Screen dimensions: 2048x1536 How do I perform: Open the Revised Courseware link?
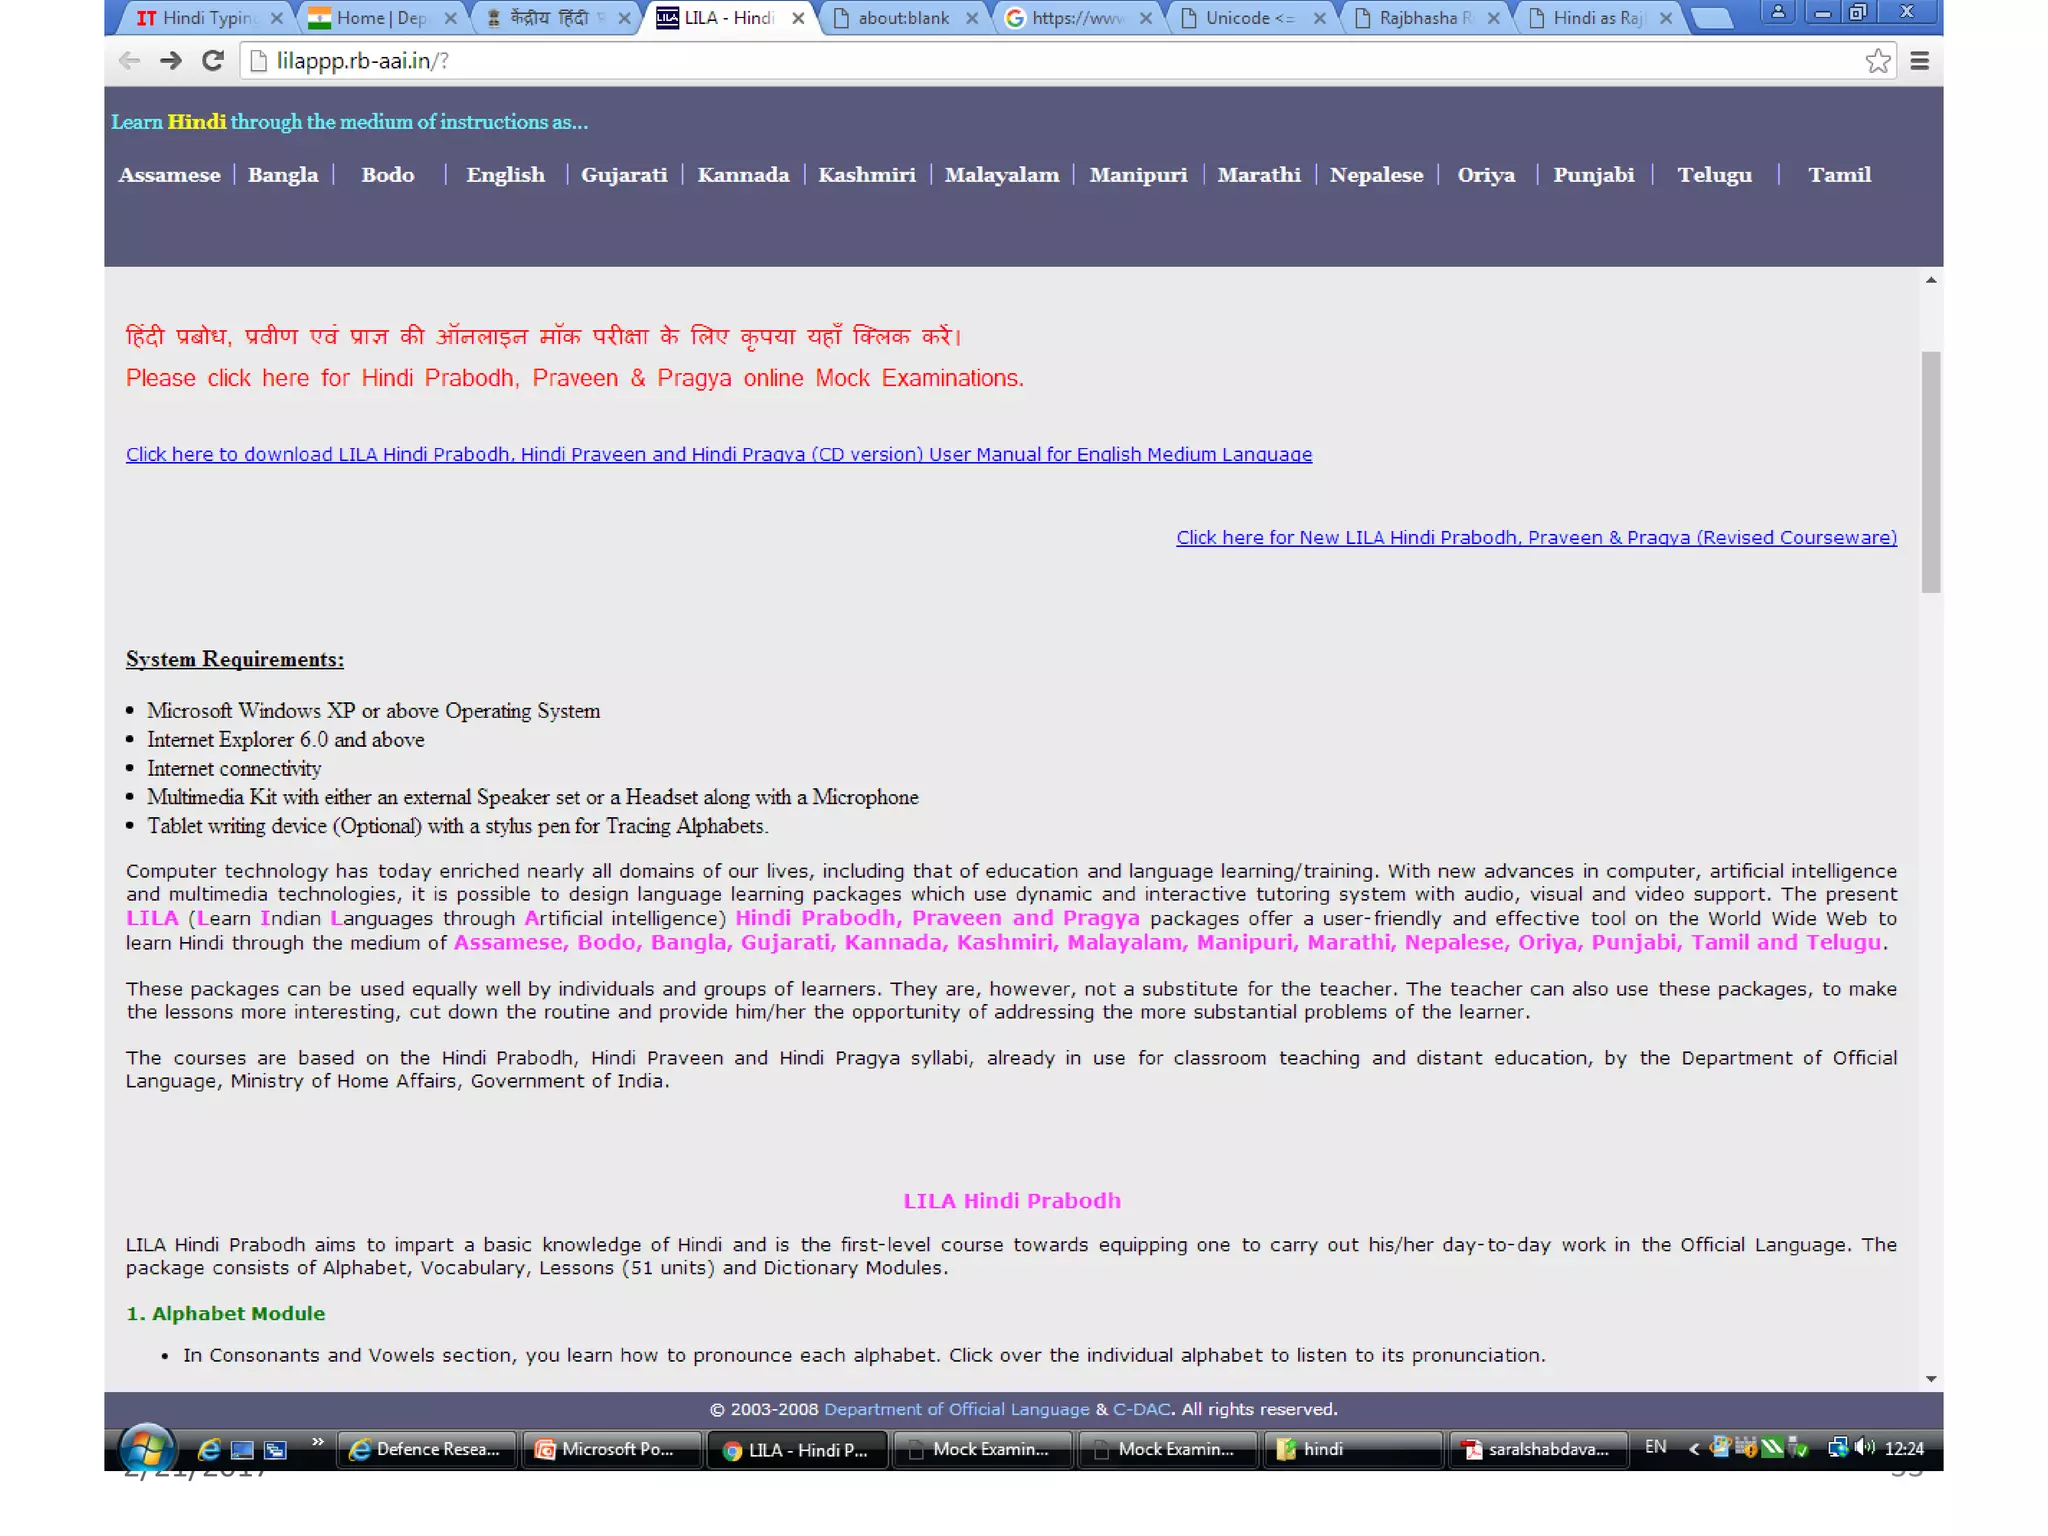click(1535, 538)
